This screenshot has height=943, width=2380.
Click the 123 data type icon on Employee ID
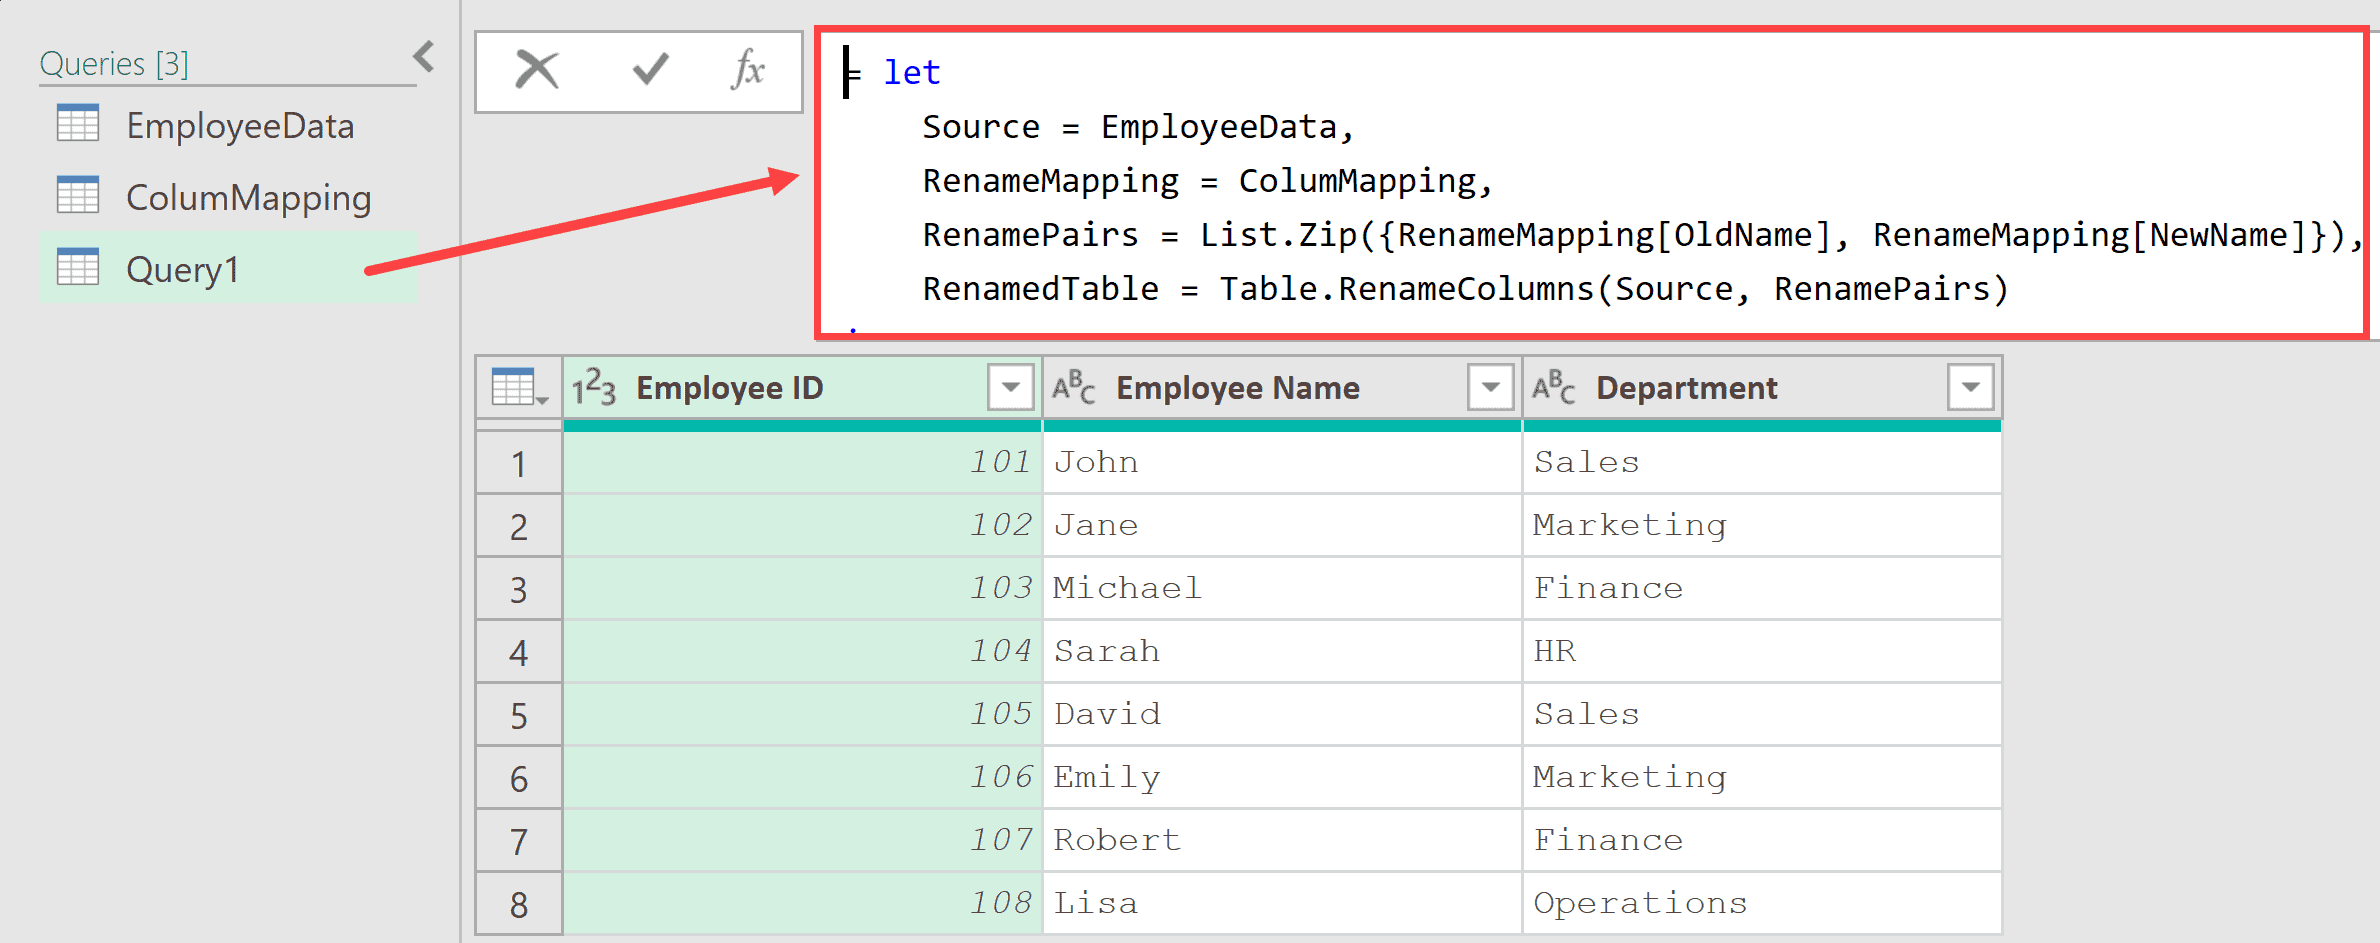[x=595, y=387]
